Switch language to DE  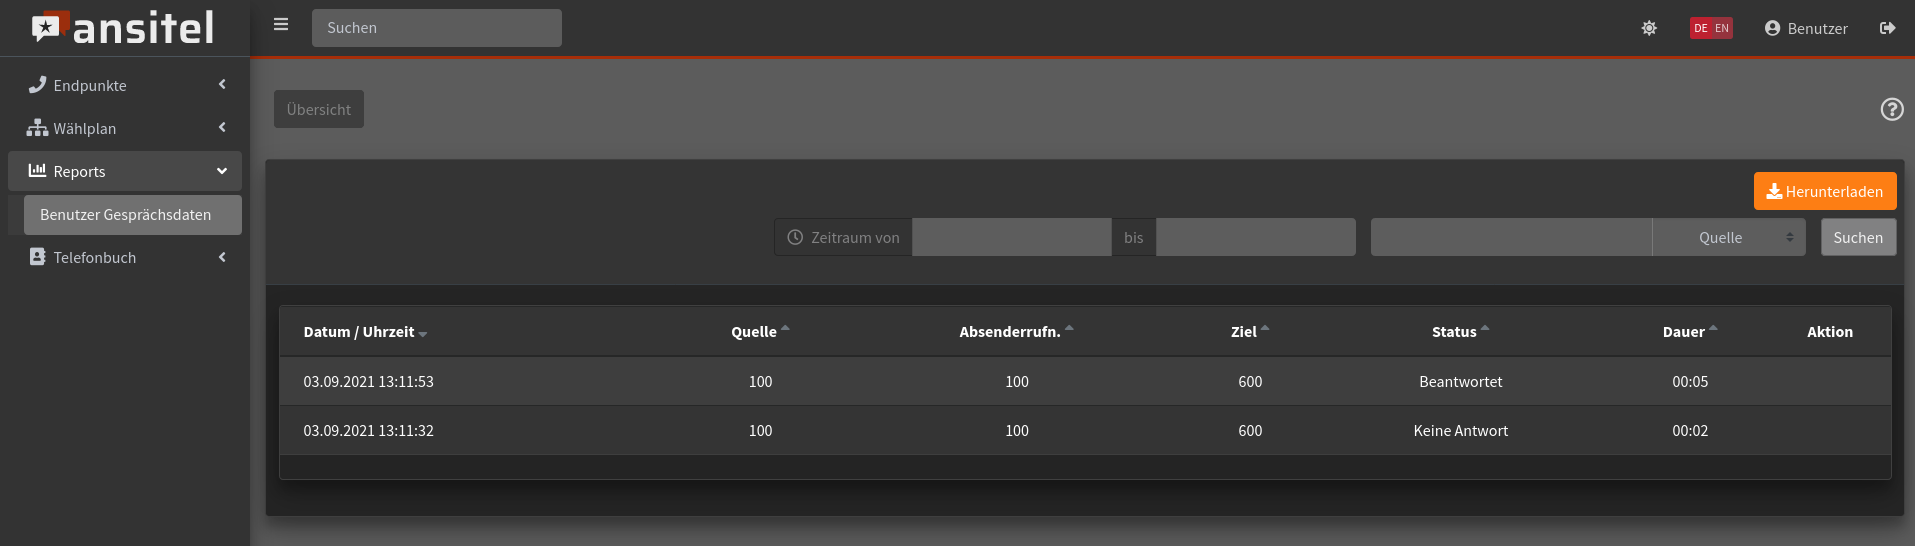1700,28
